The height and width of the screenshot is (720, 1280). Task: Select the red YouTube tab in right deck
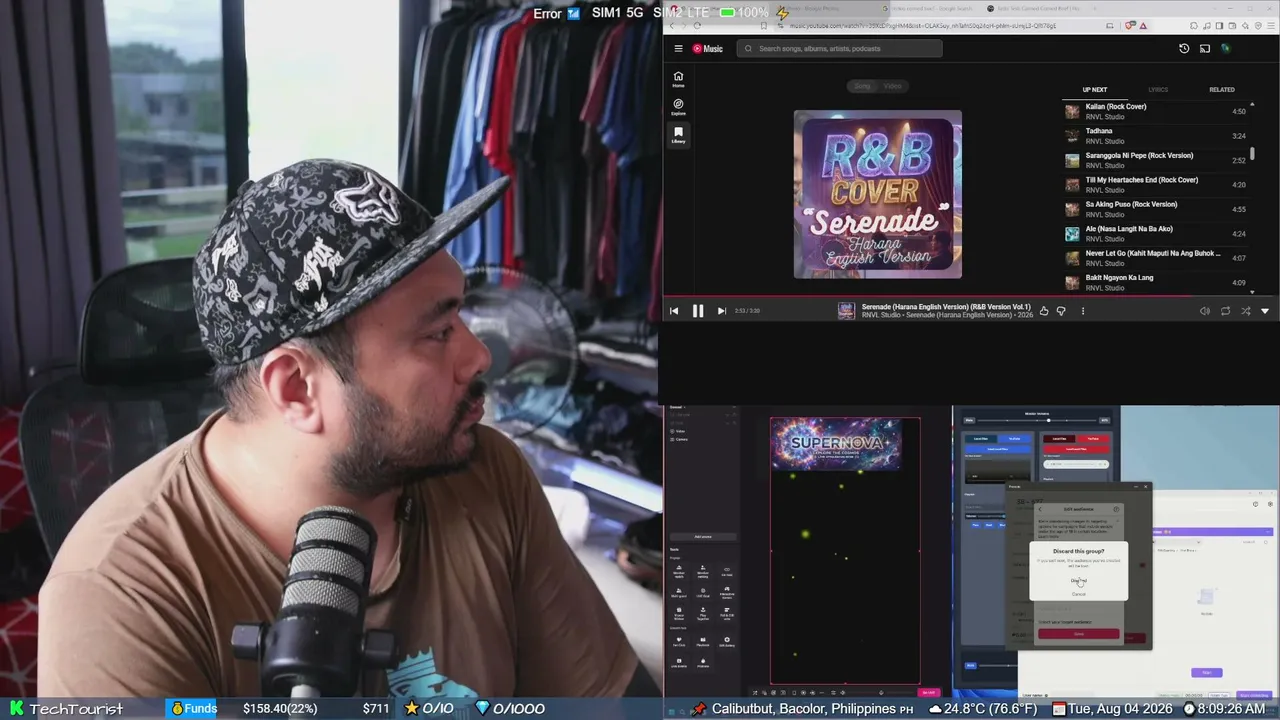tap(1093, 438)
